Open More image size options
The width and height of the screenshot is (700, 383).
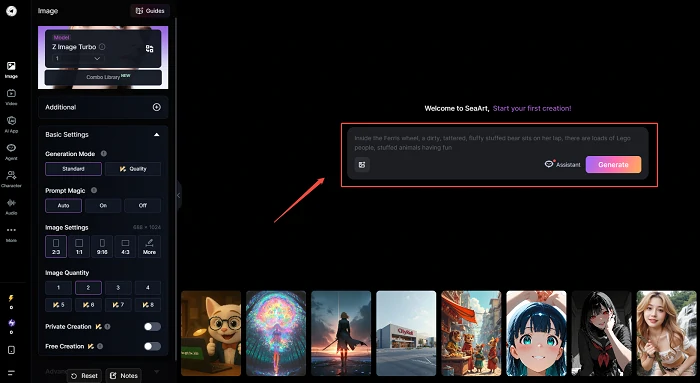(x=149, y=246)
